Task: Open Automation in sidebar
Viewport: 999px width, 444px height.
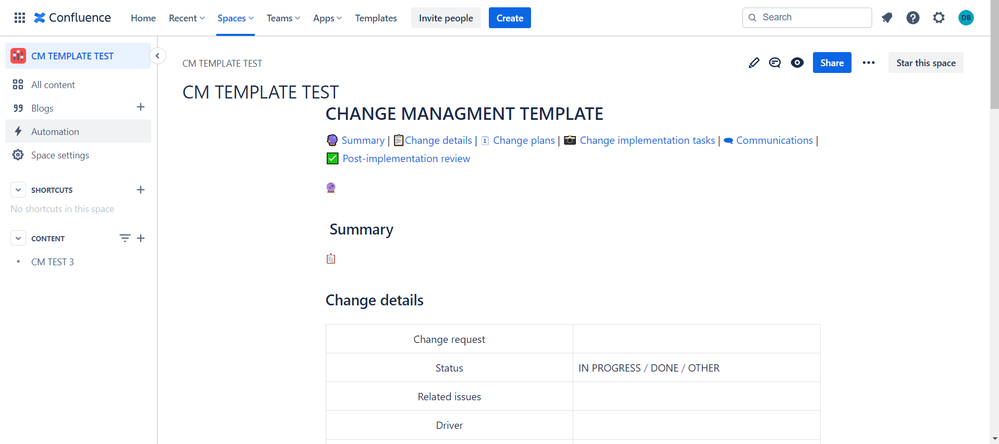Action: [78, 132]
